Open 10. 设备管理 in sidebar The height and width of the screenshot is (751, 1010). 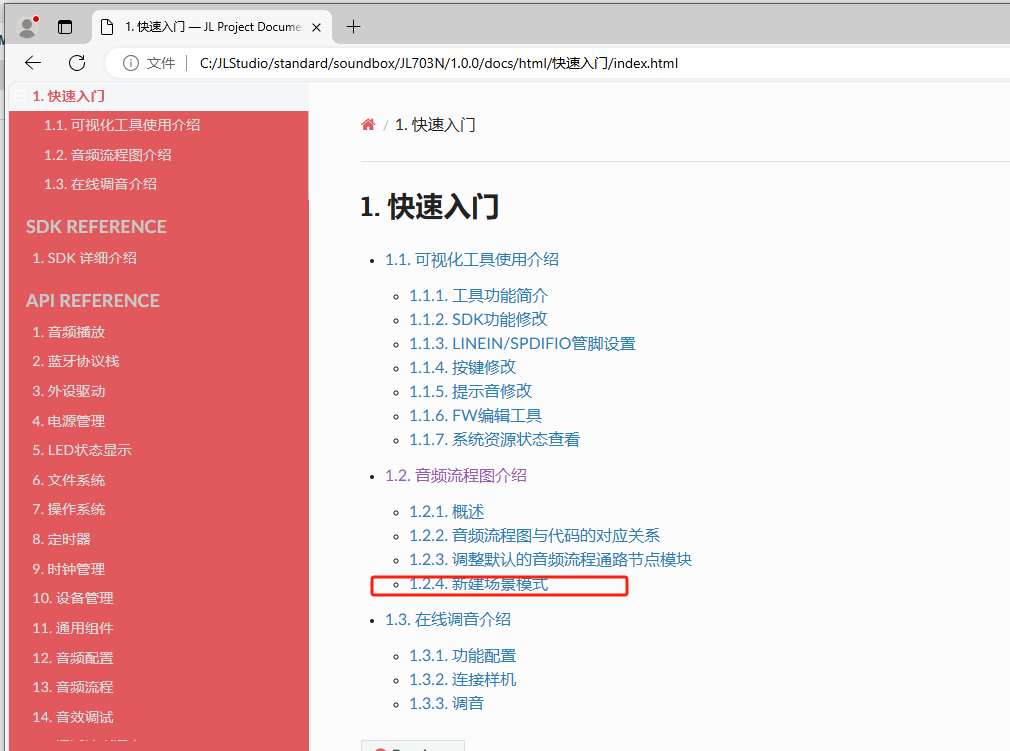[73, 598]
